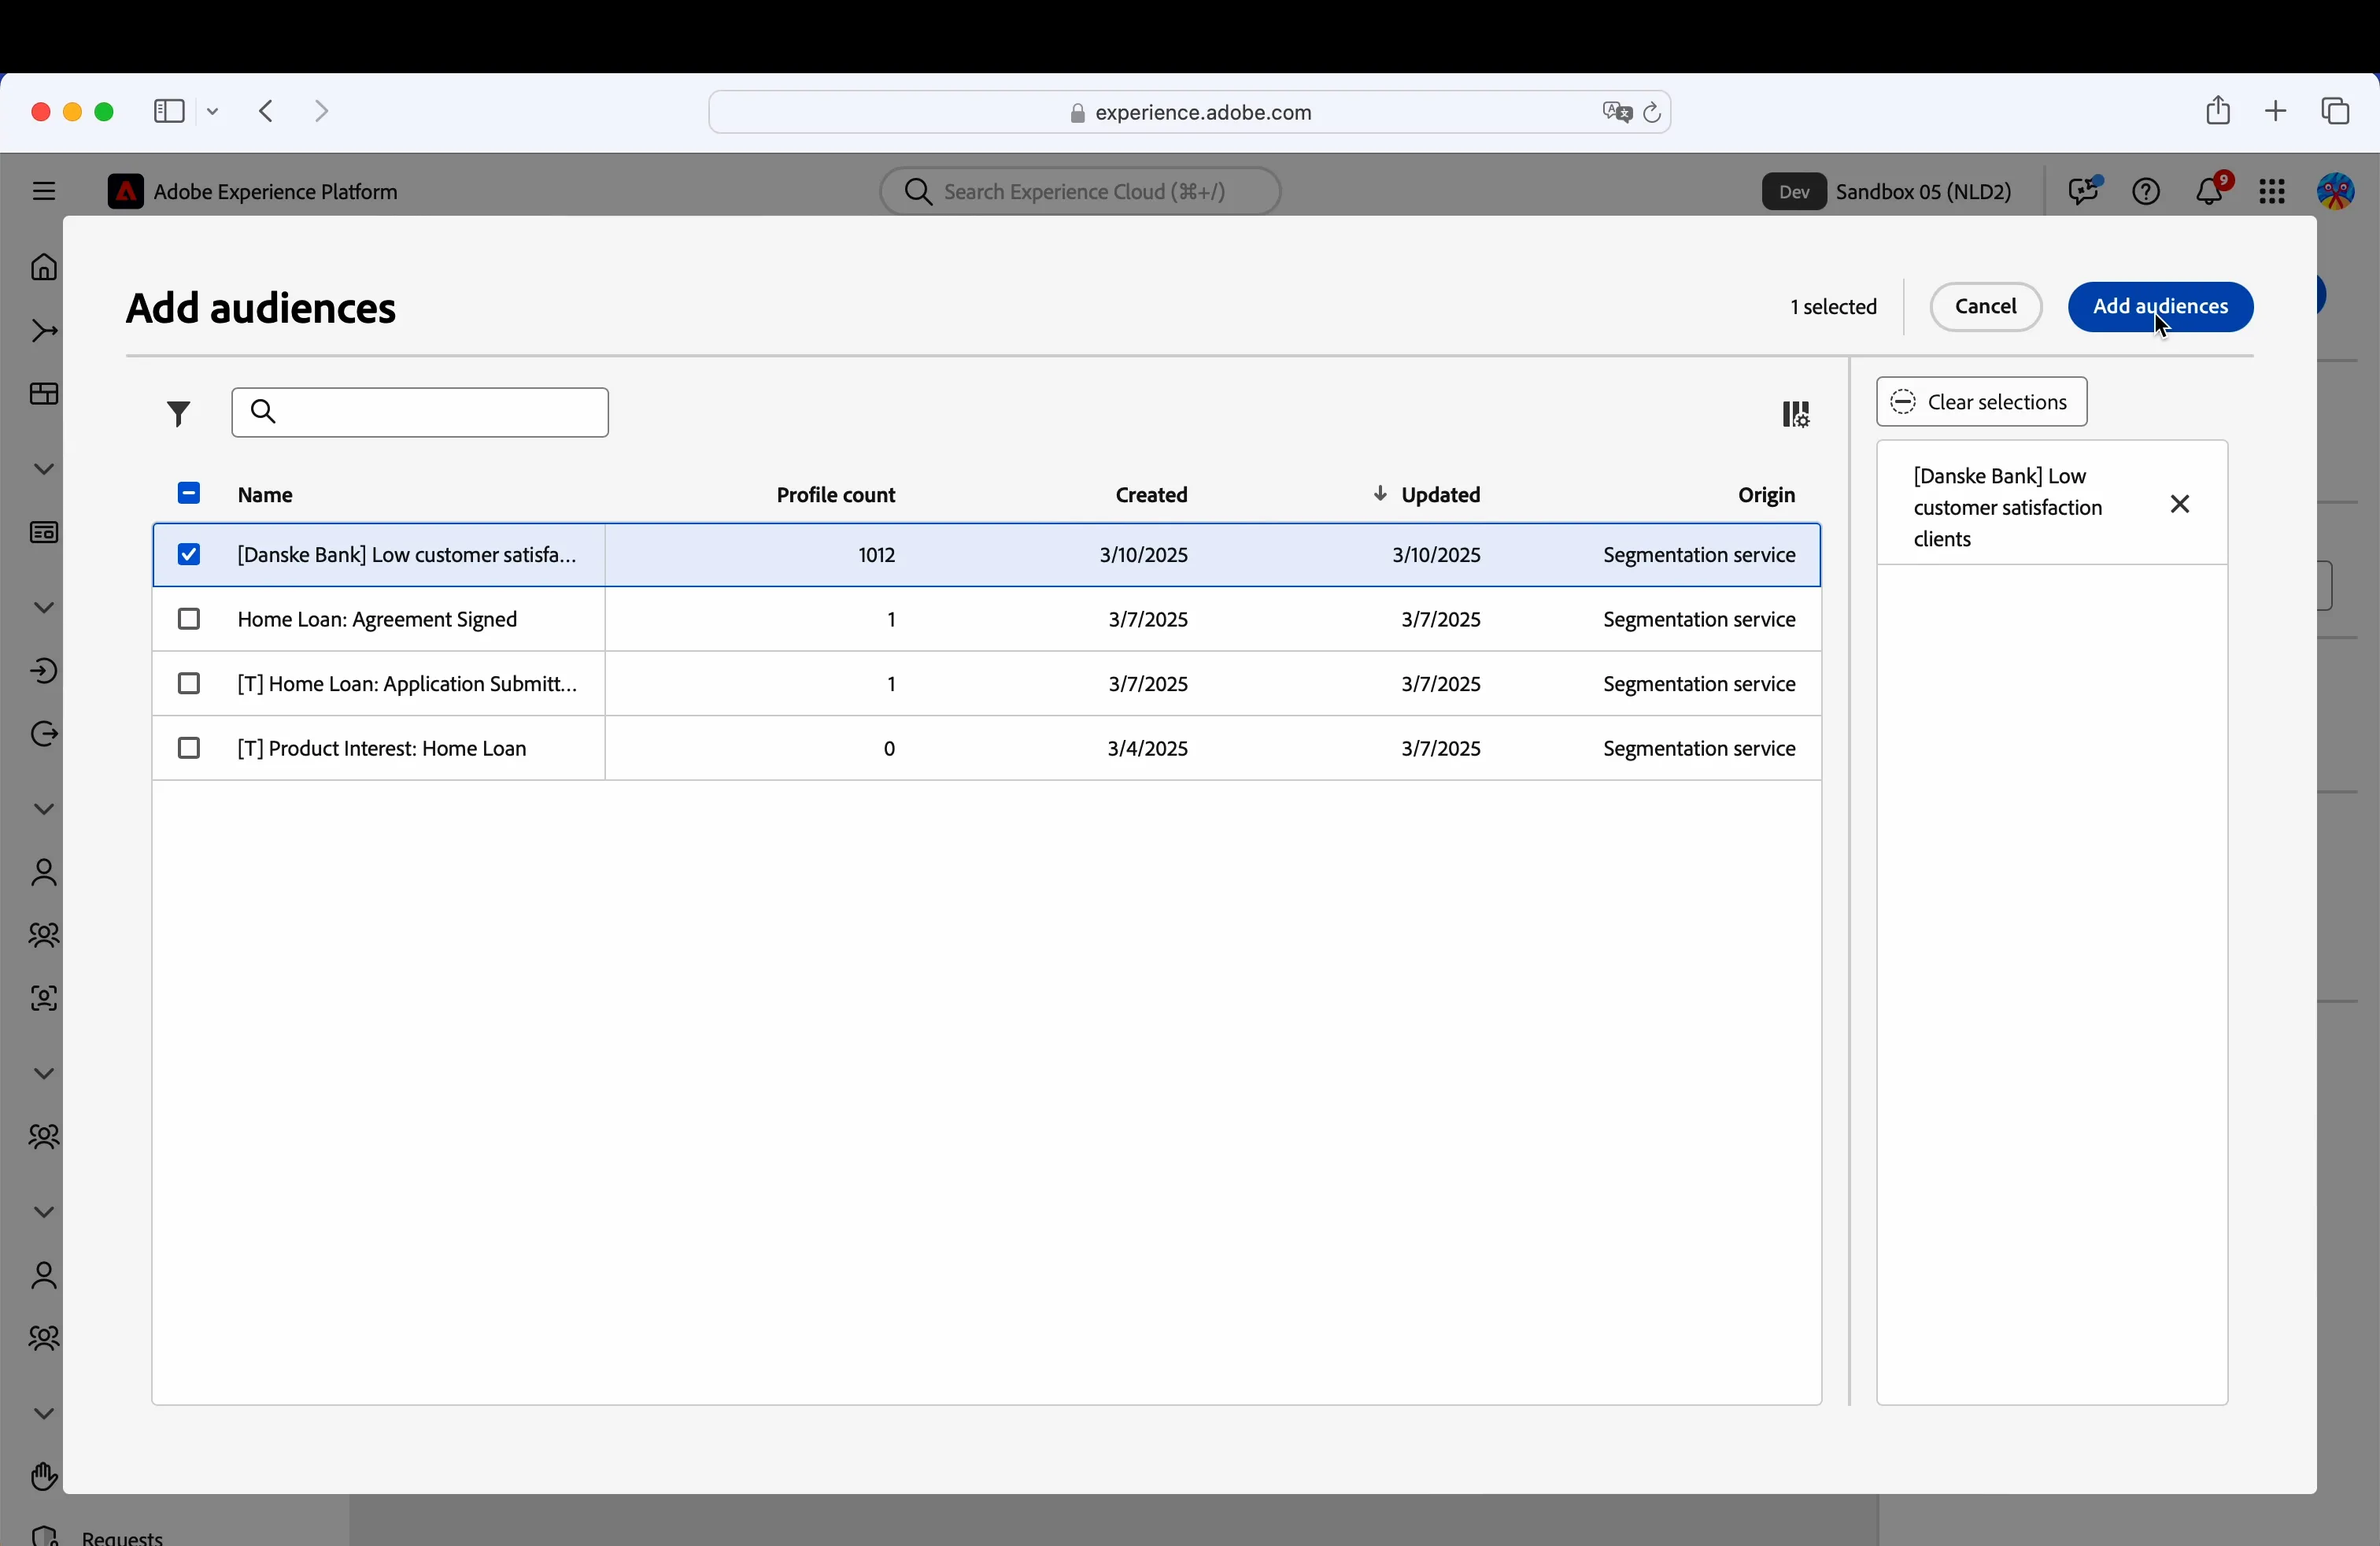
Task: Open the column settings icon
Action: pos(1795,414)
